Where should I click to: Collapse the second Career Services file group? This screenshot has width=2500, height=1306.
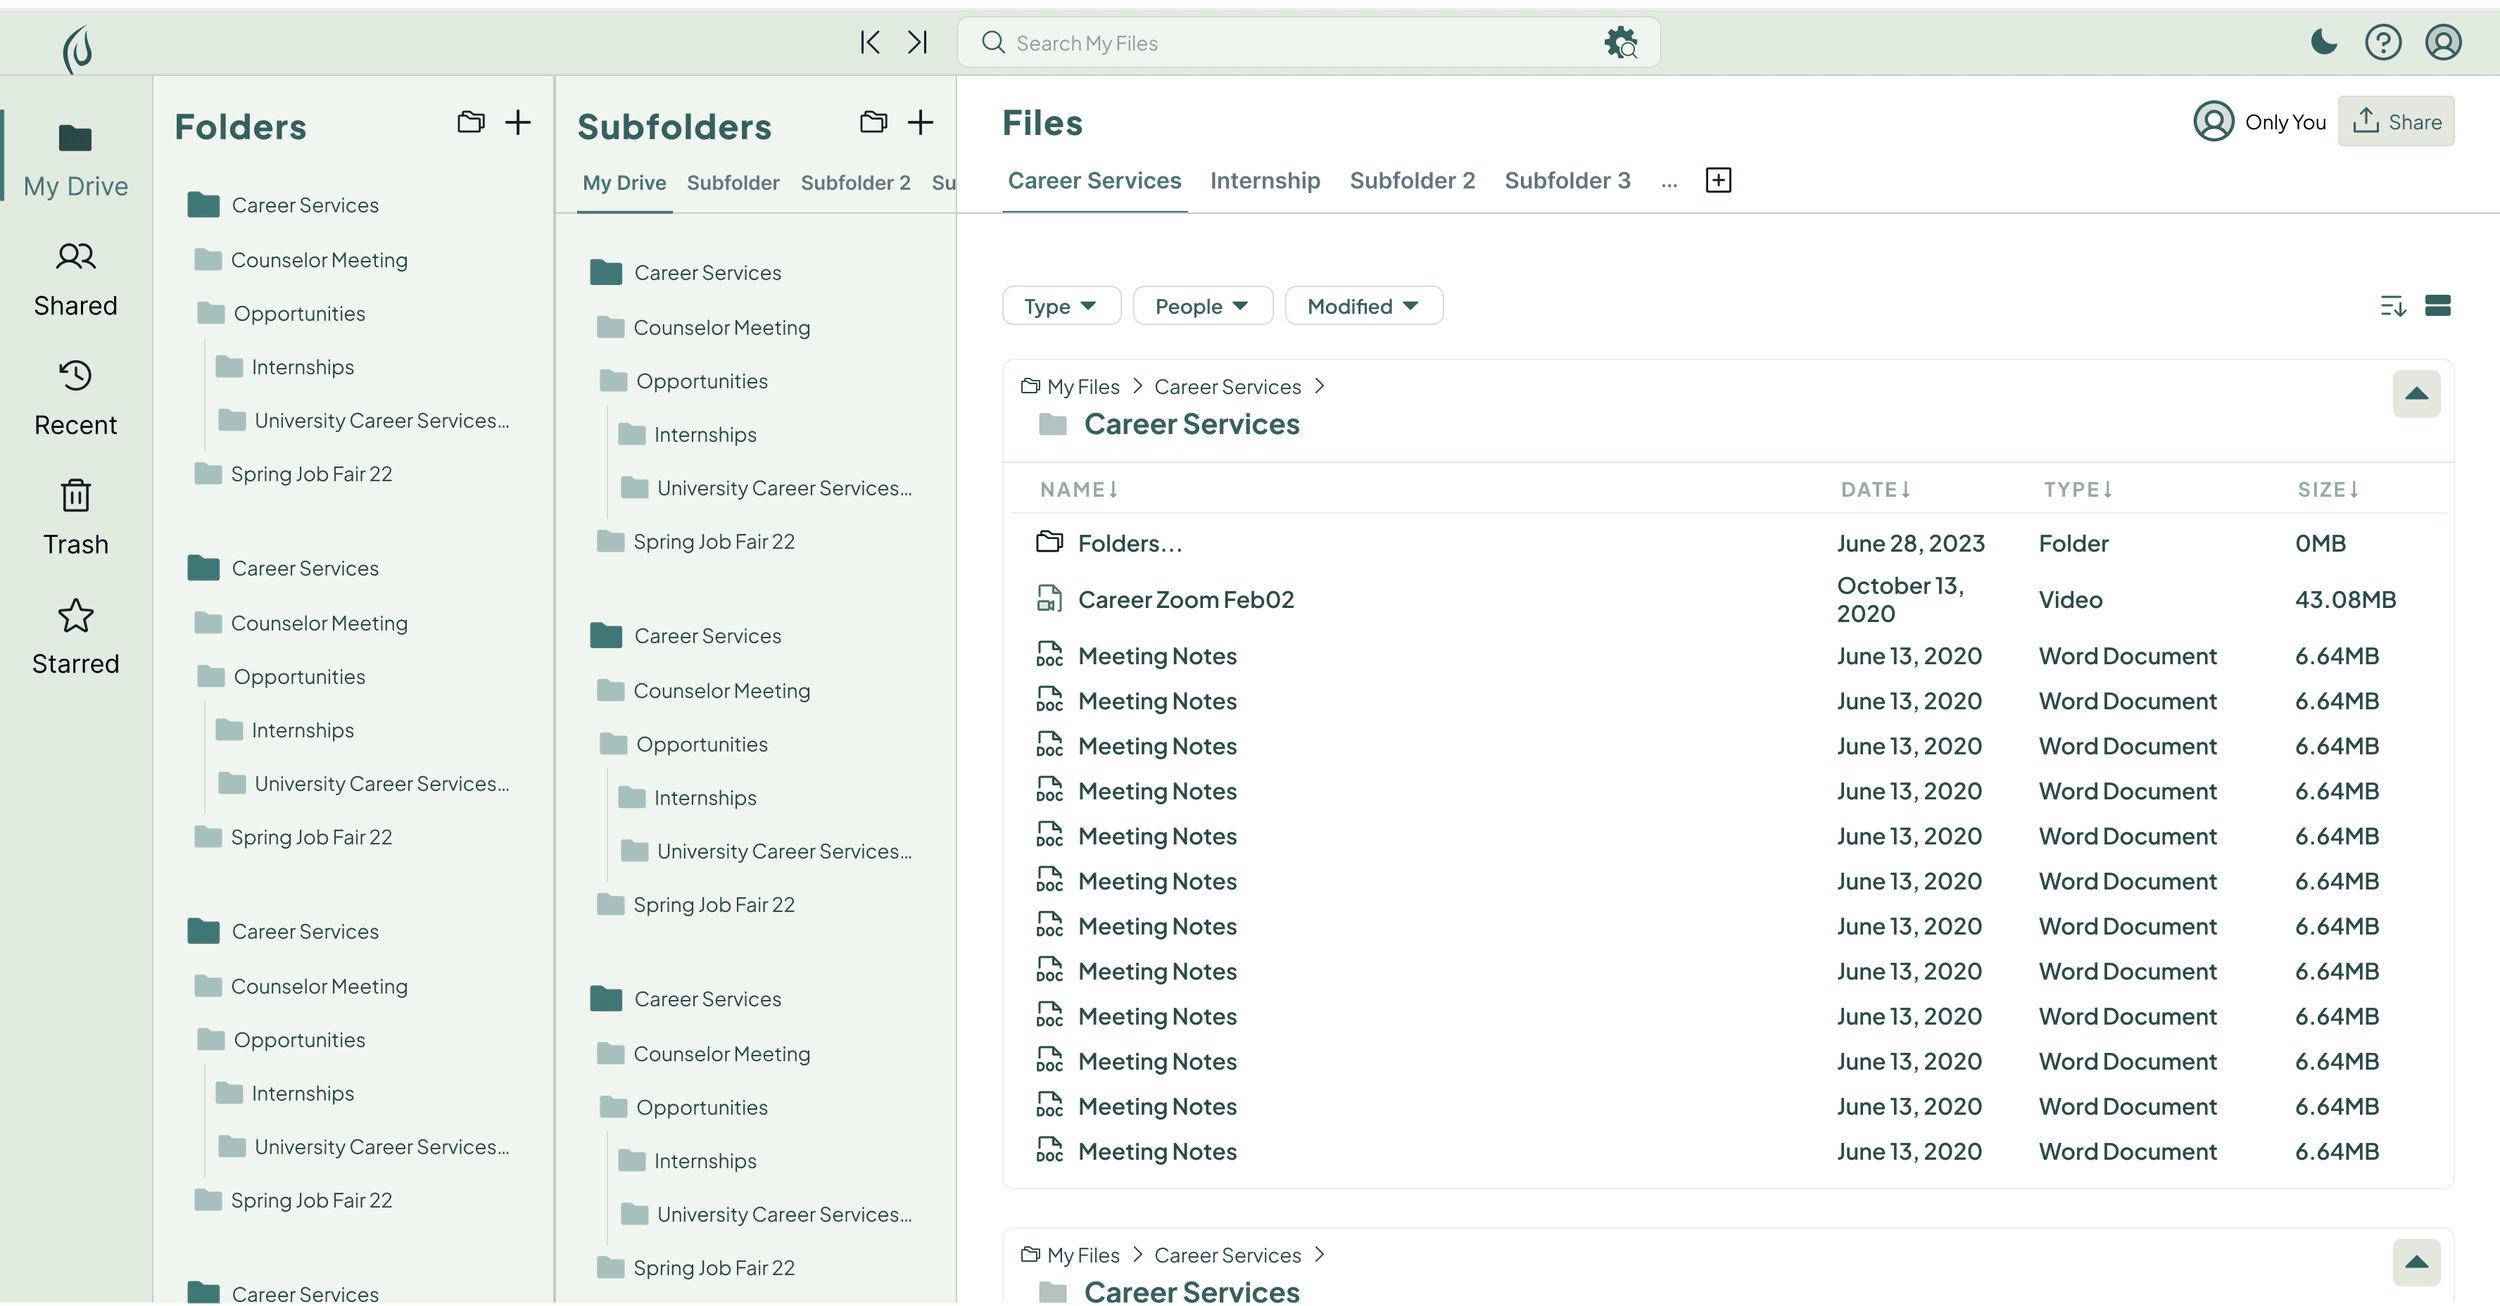coord(2416,1262)
